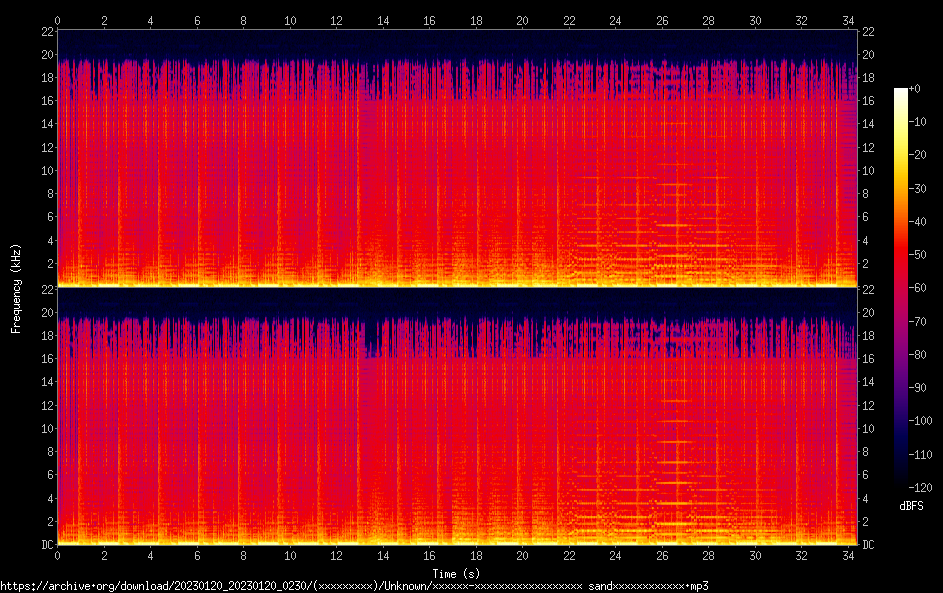This screenshot has height=593, width=943.
Task: Click the "dBFS" label below color bar
Action: click(x=911, y=506)
